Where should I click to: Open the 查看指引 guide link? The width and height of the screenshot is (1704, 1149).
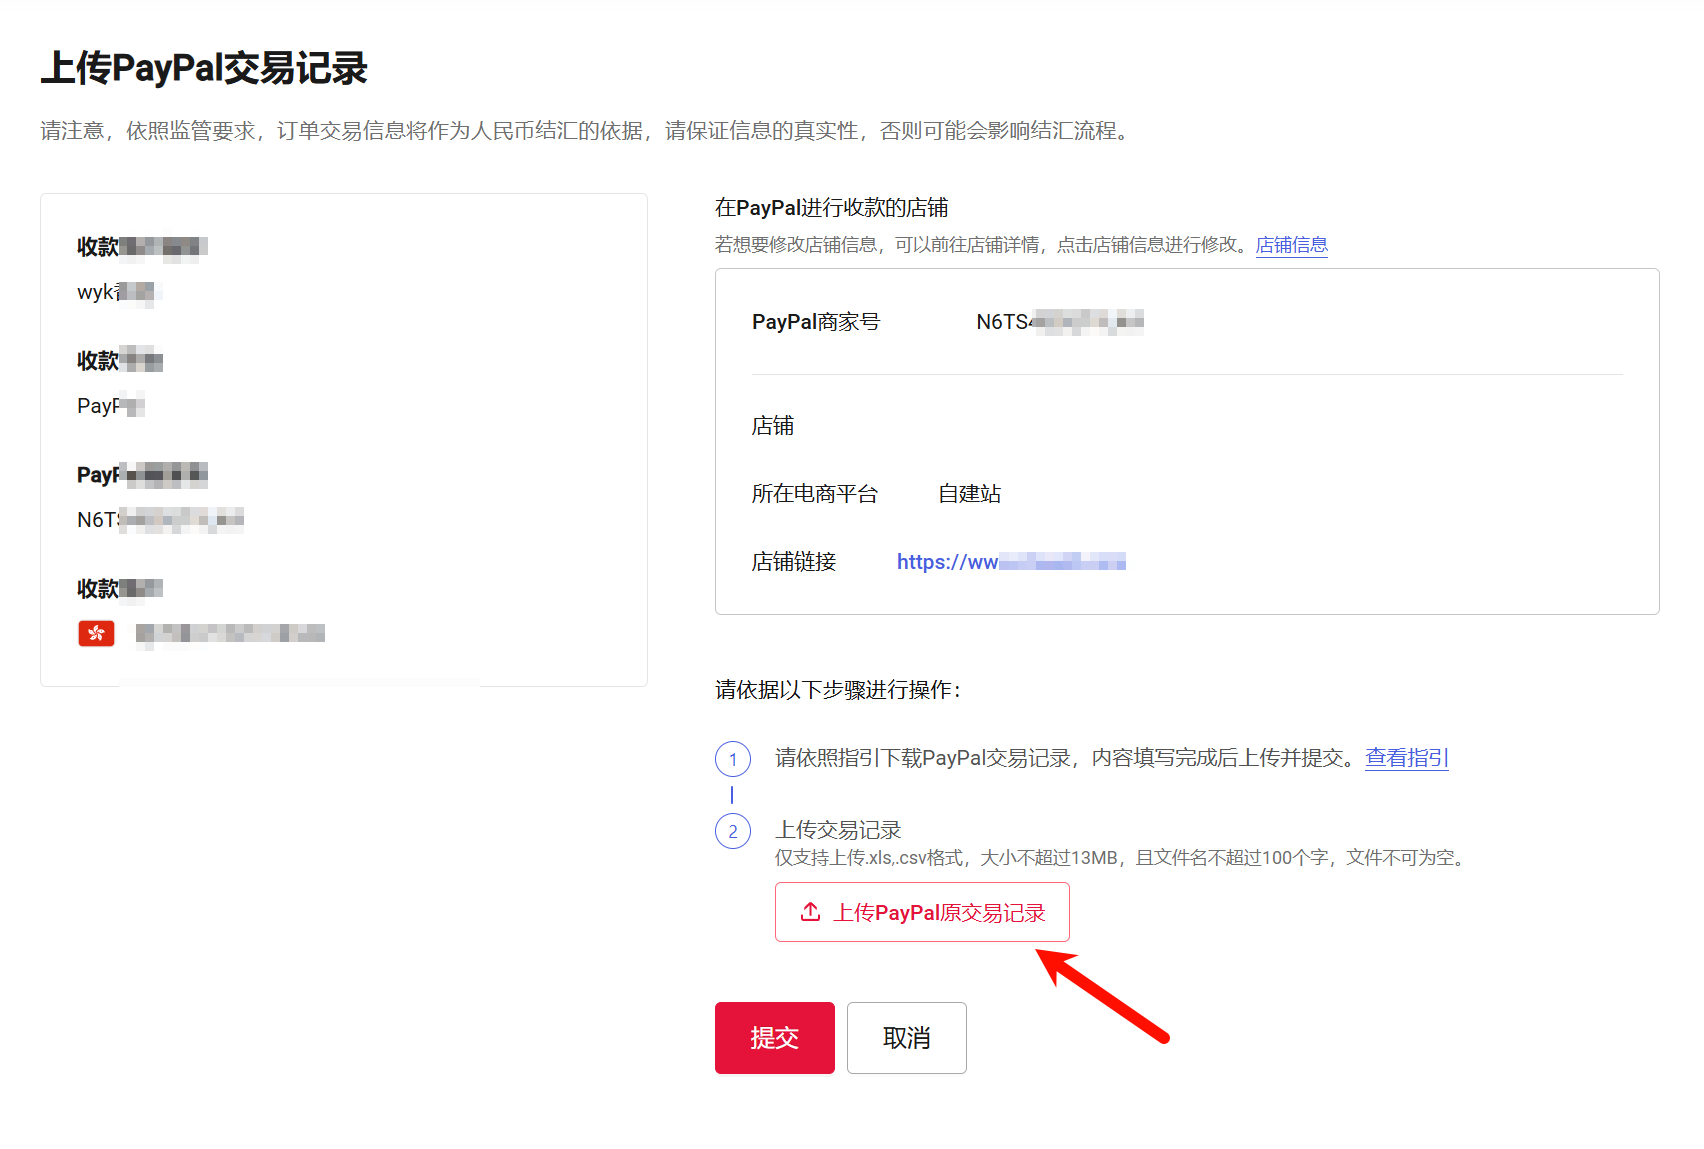(x=1406, y=758)
